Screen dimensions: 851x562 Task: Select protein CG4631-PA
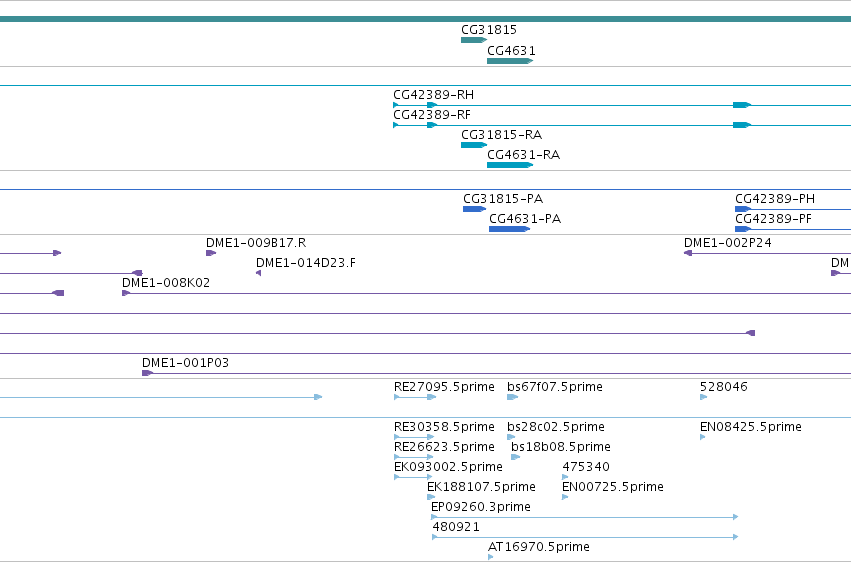click(525, 219)
